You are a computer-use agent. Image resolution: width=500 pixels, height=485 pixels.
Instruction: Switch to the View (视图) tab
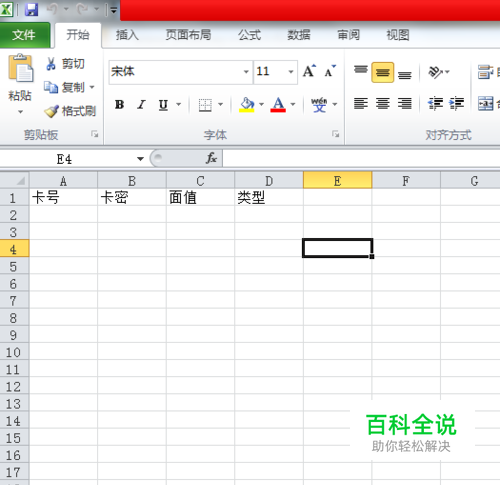(398, 35)
